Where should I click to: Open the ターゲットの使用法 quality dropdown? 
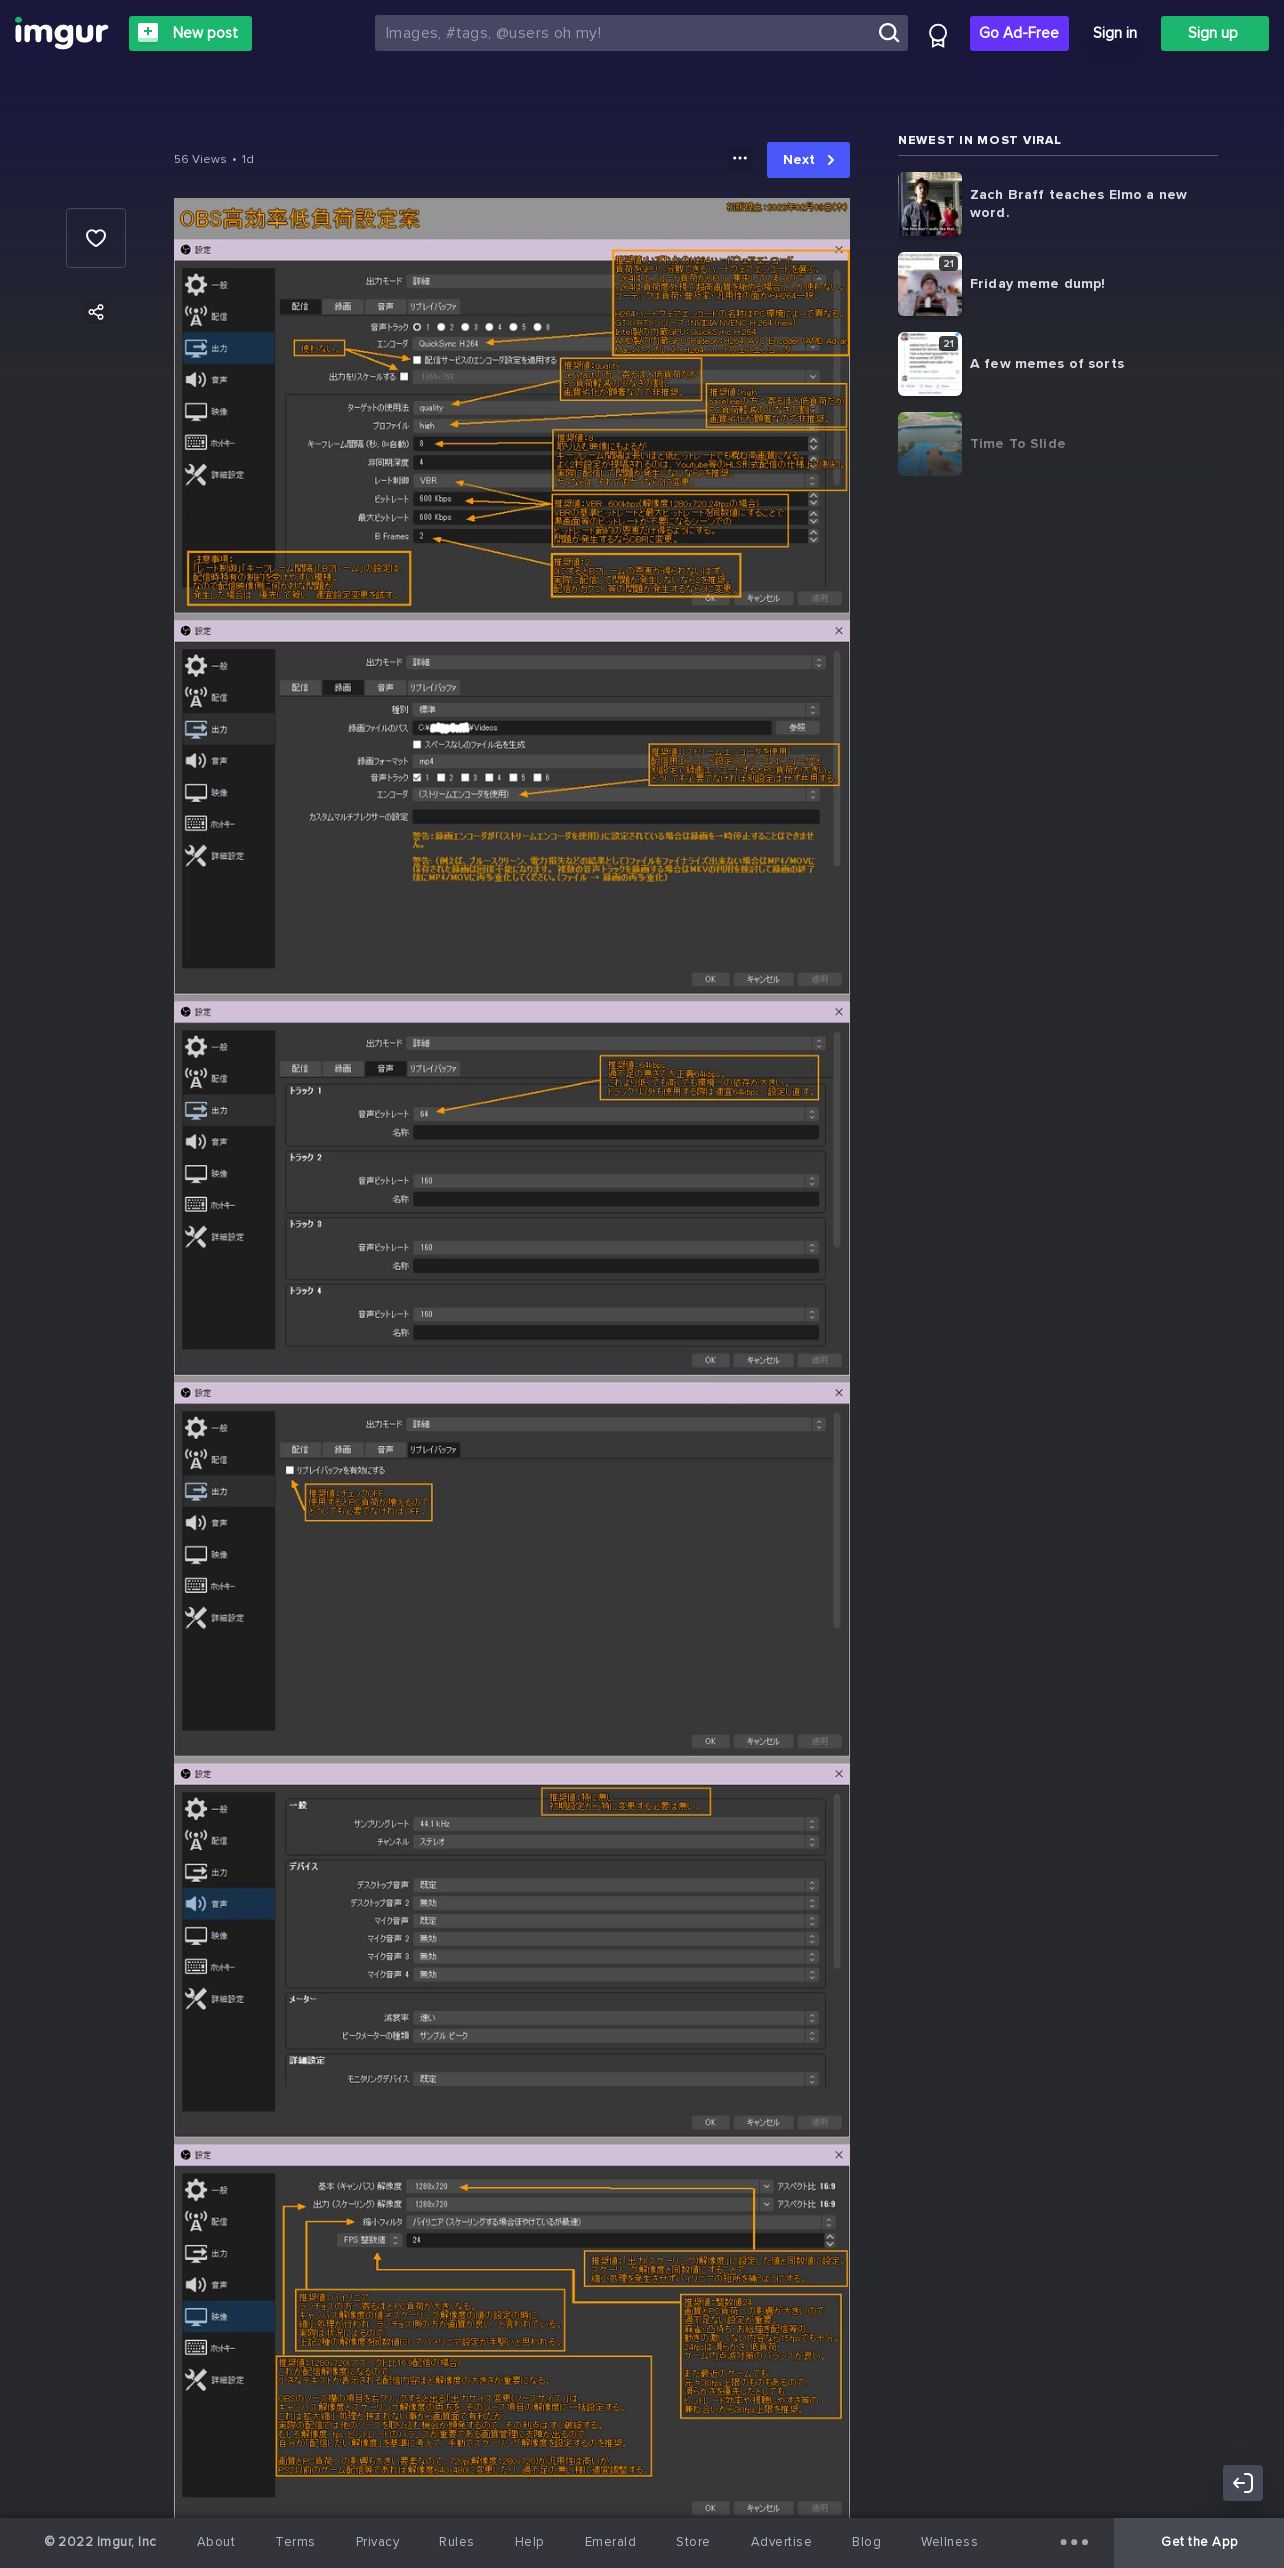[617, 407]
